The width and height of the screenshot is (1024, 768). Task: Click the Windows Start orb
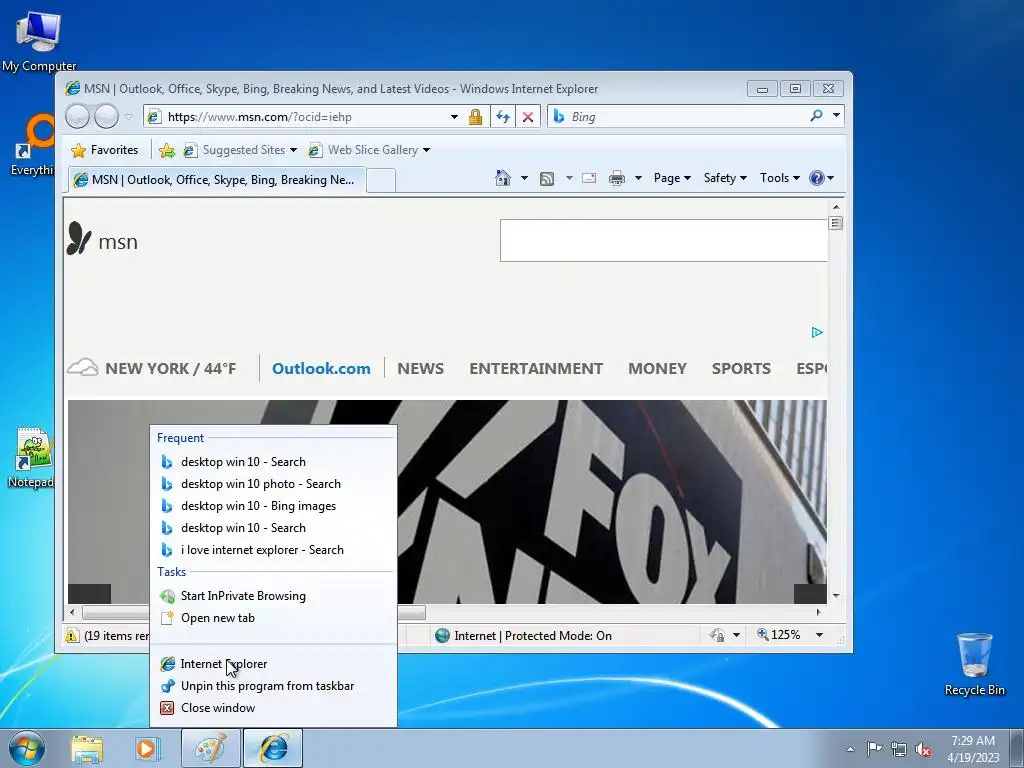click(x=26, y=748)
